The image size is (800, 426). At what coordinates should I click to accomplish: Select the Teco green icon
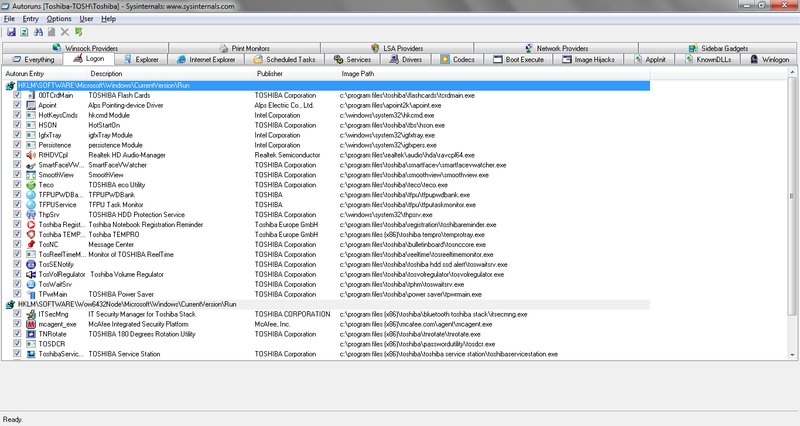click(x=31, y=185)
